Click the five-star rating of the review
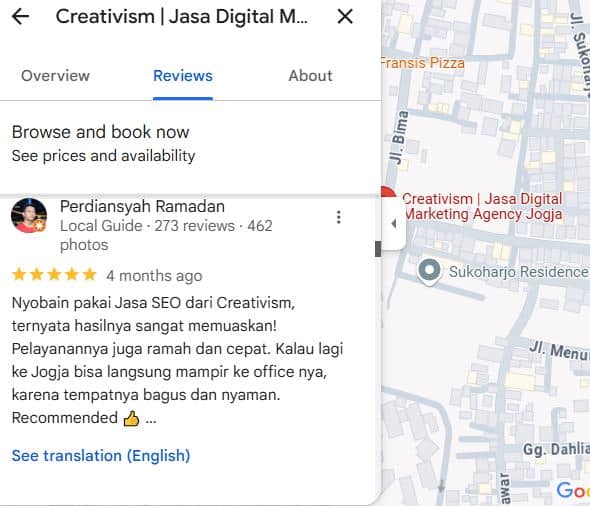The width and height of the screenshot is (590, 506). [x=54, y=275]
